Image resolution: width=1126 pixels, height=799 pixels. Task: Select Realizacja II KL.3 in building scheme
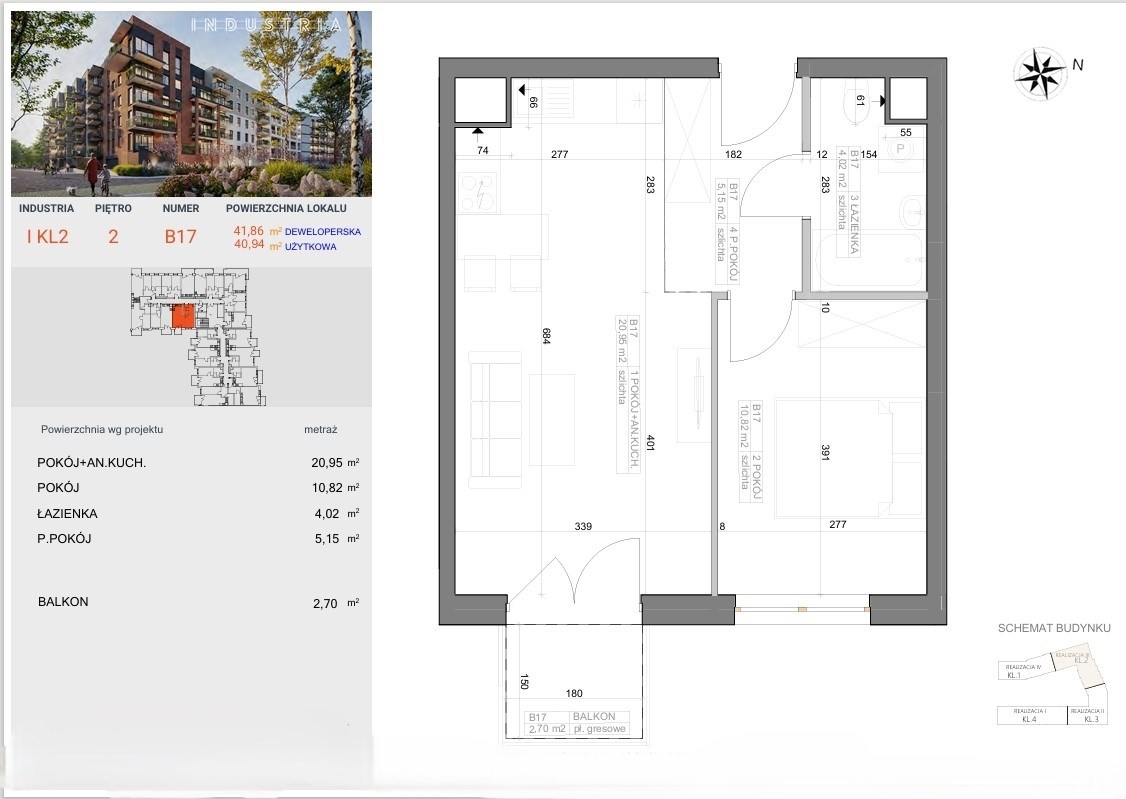[x=1089, y=715]
